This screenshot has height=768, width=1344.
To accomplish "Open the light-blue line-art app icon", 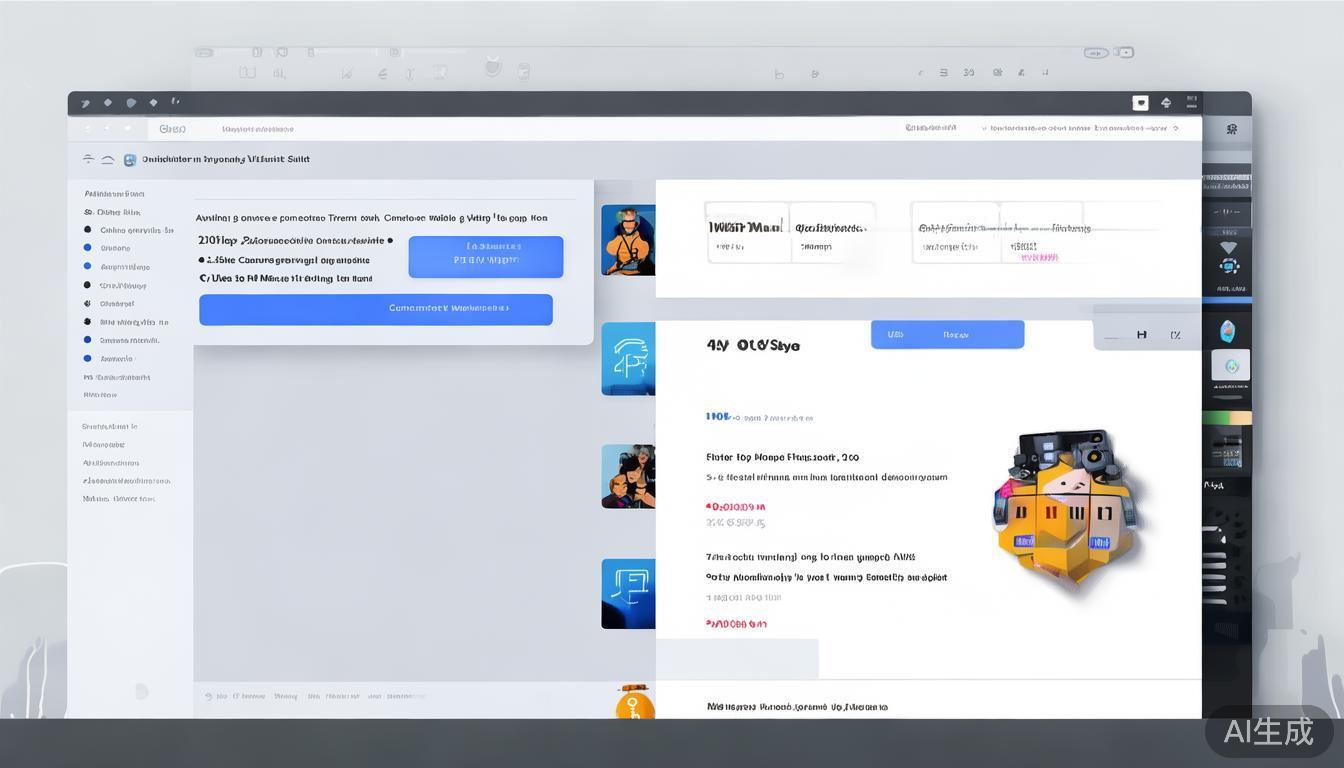I will [628, 358].
